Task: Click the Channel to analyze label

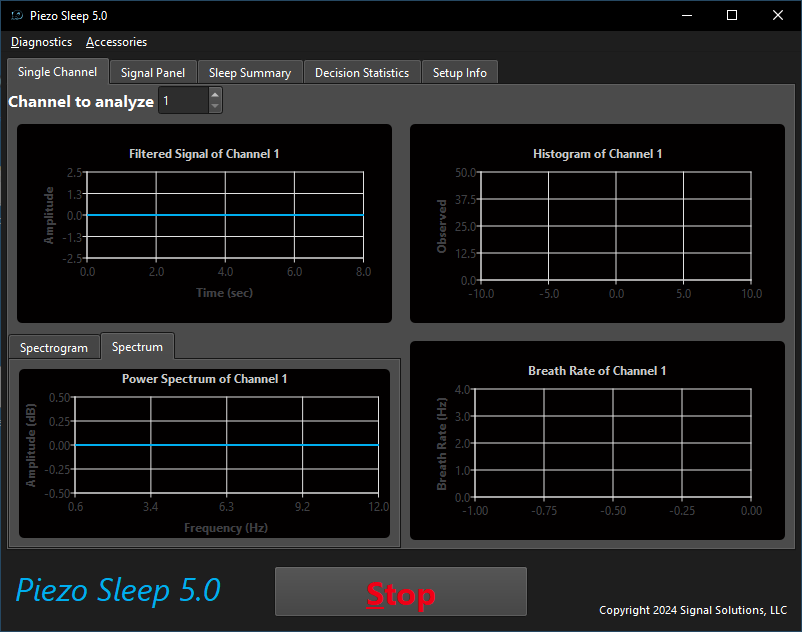Action: tap(81, 102)
